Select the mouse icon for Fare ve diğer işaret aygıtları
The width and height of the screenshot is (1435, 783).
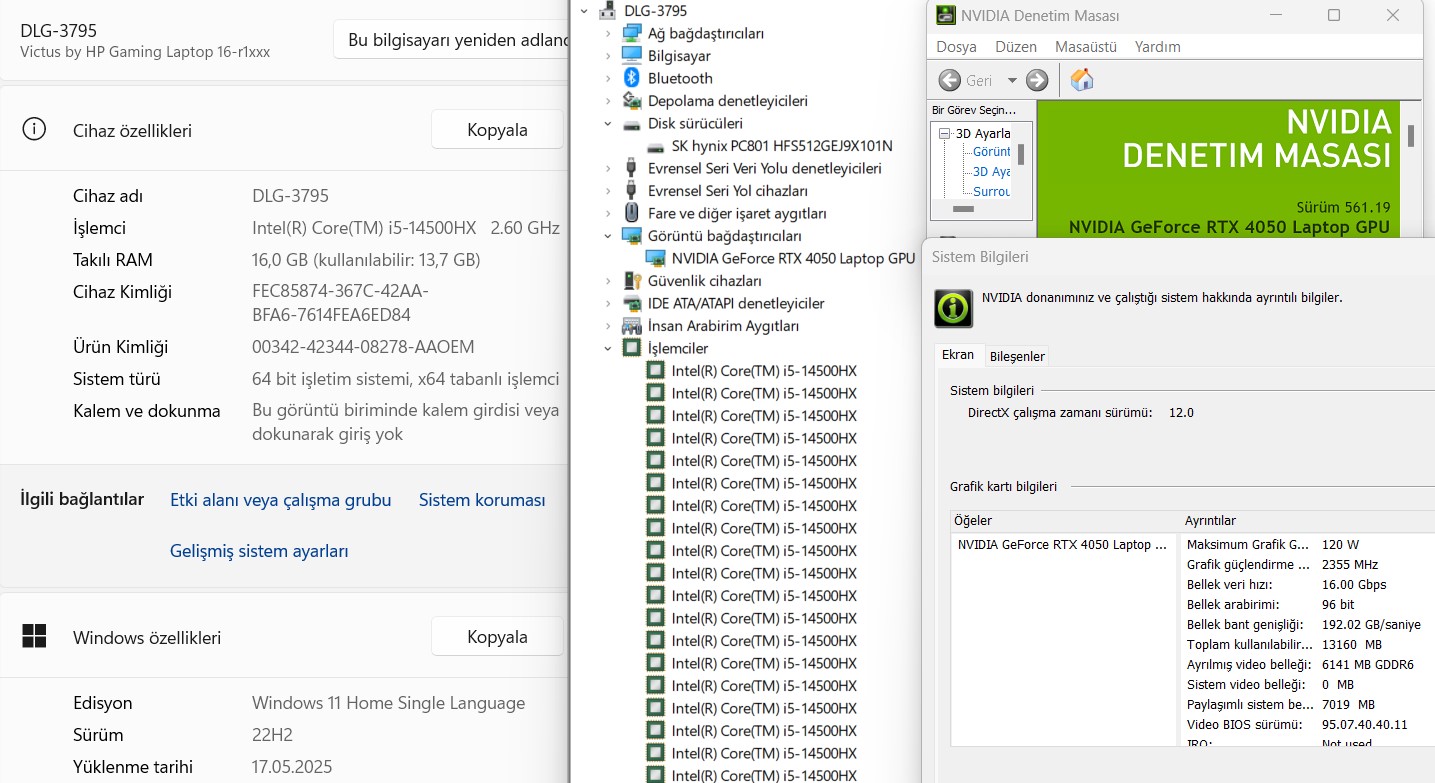[631, 213]
